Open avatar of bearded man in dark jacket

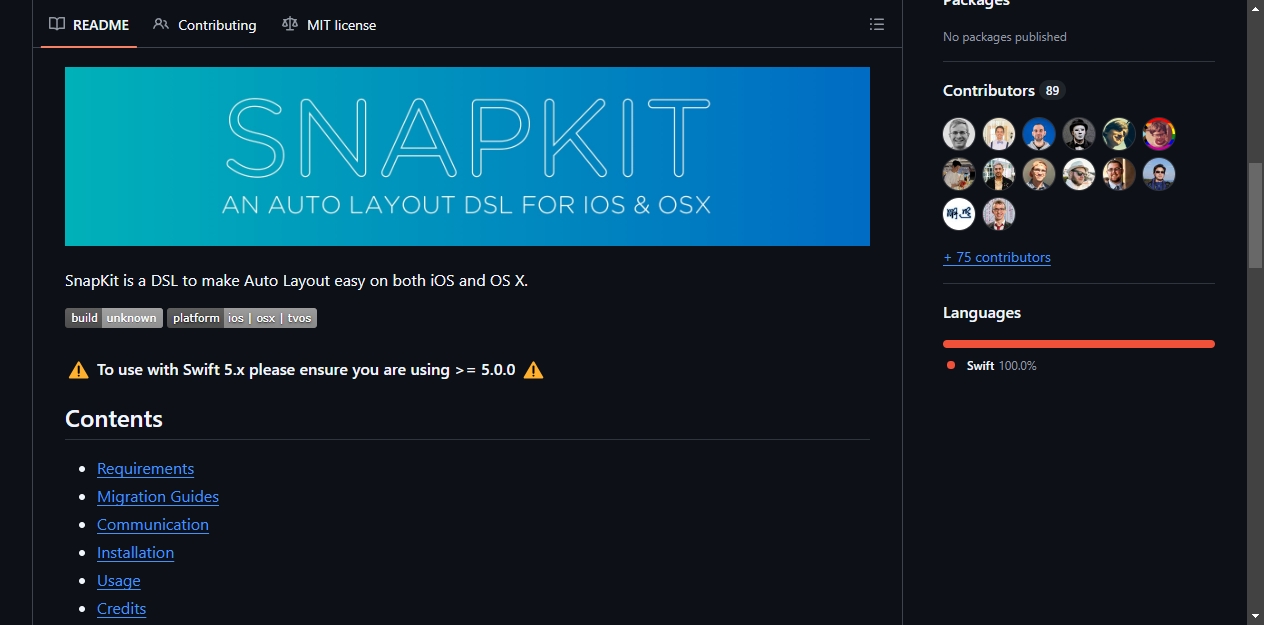[999, 174]
